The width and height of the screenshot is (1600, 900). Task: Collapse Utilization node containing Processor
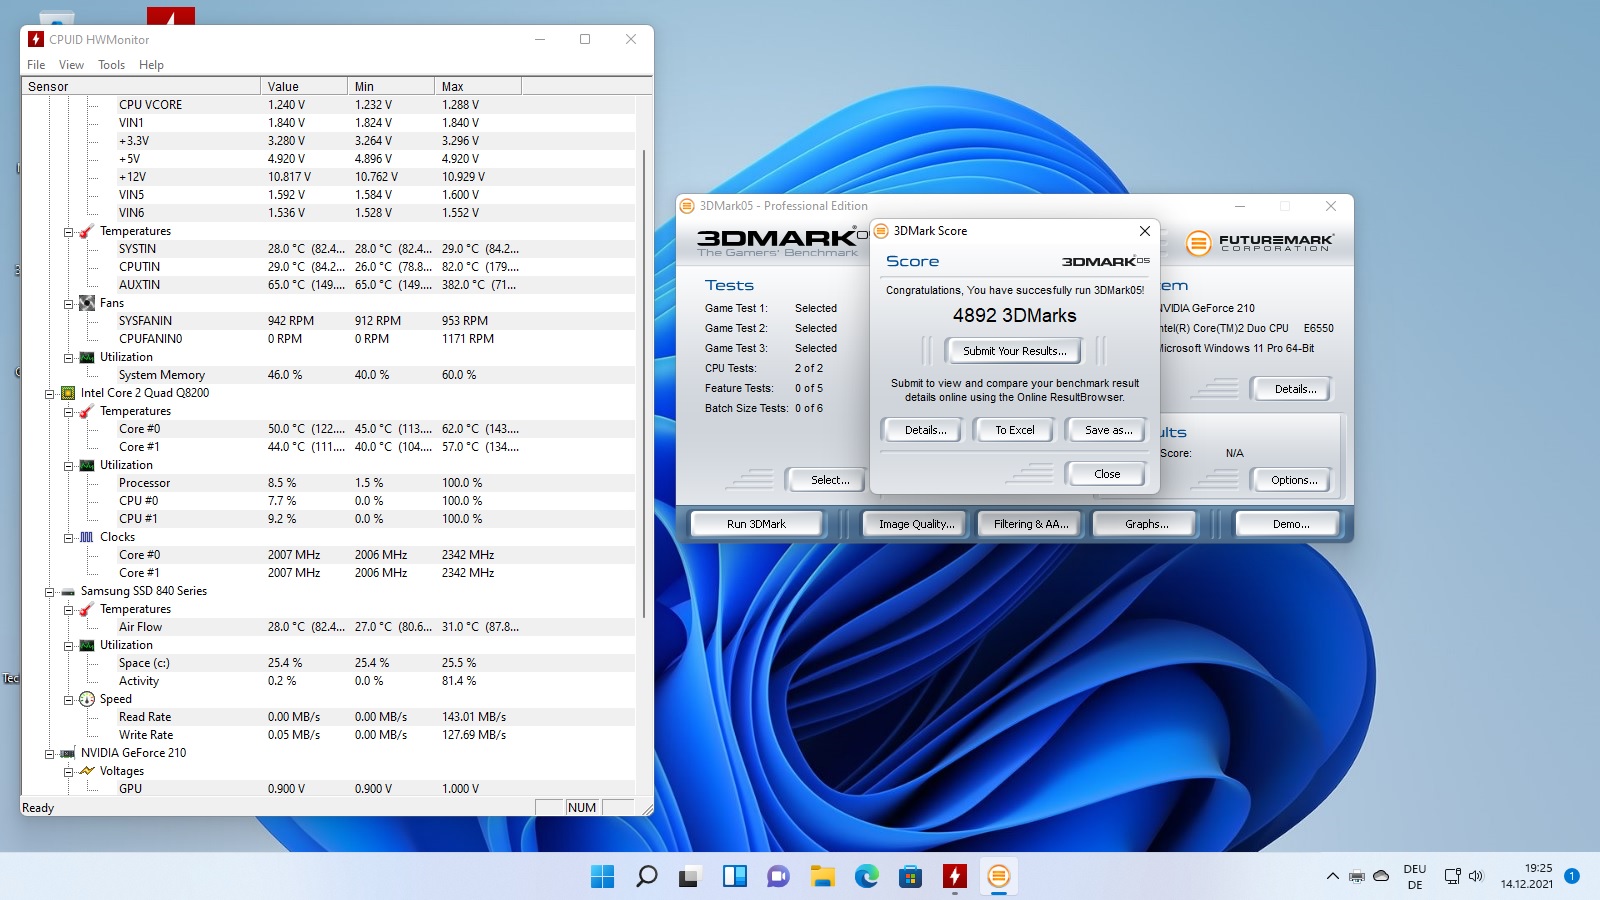pos(68,465)
